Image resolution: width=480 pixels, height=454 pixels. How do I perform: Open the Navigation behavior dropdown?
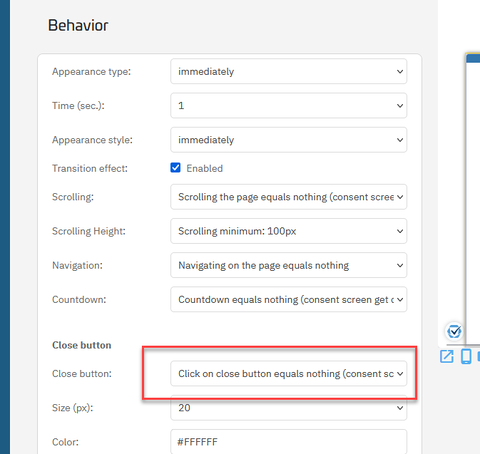coord(289,265)
